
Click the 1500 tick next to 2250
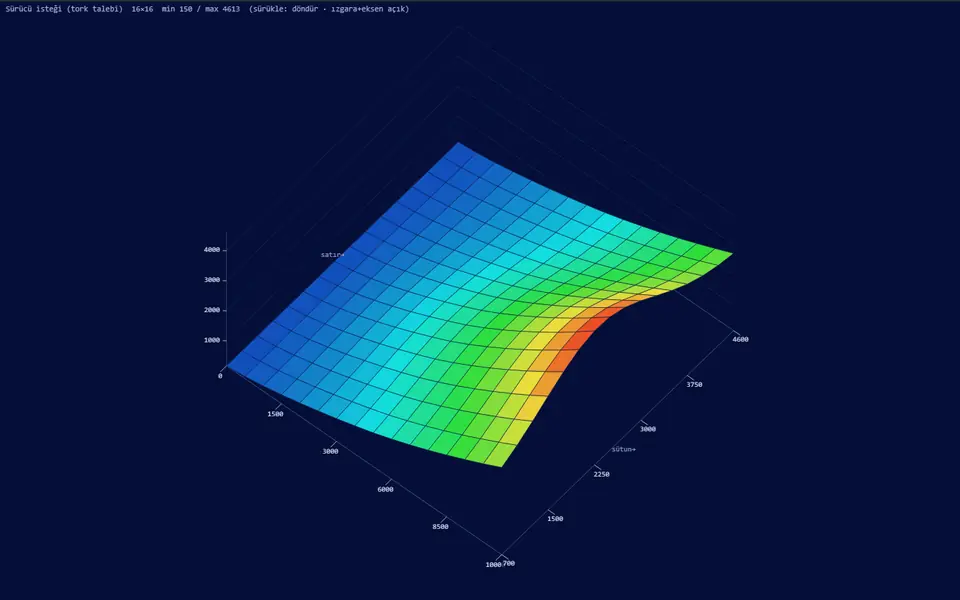(x=555, y=519)
